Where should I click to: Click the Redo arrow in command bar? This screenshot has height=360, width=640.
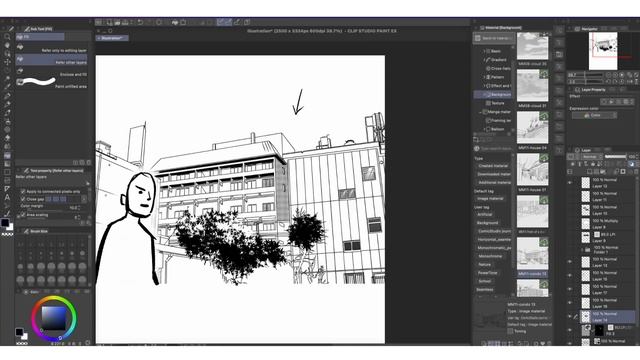[149, 22]
